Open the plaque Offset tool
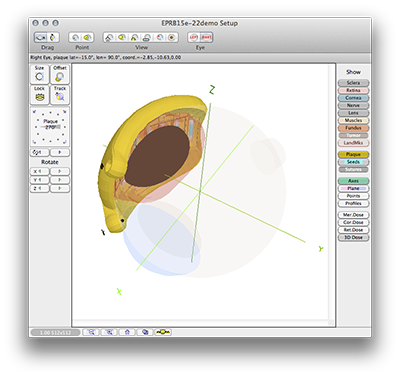 (x=60, y=74)
